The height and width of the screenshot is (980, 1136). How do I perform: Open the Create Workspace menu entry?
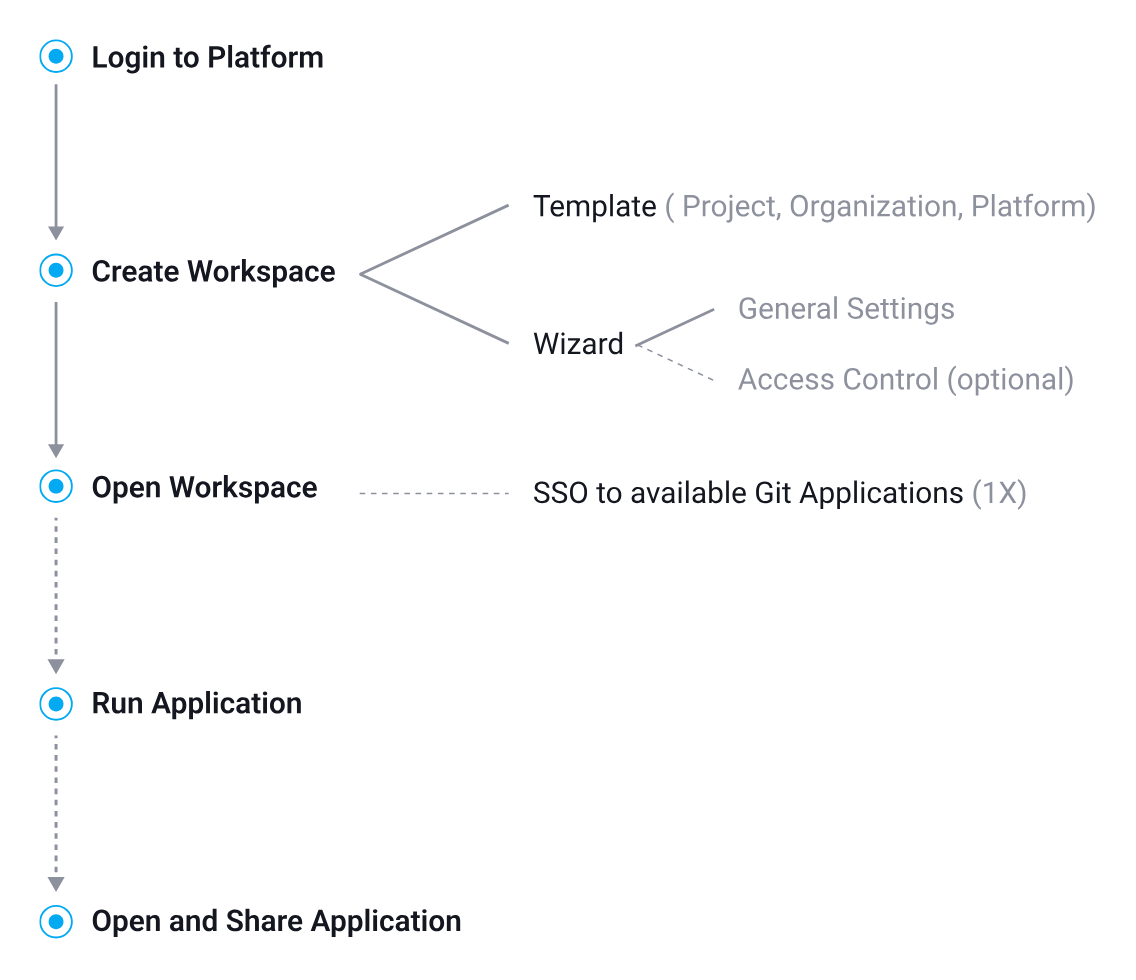(213, 270)
